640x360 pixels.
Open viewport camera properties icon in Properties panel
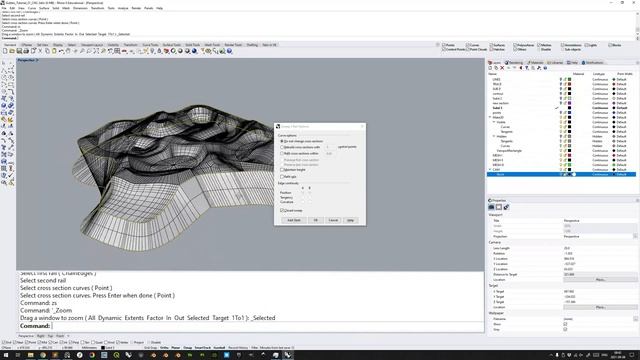click(491, 207)
